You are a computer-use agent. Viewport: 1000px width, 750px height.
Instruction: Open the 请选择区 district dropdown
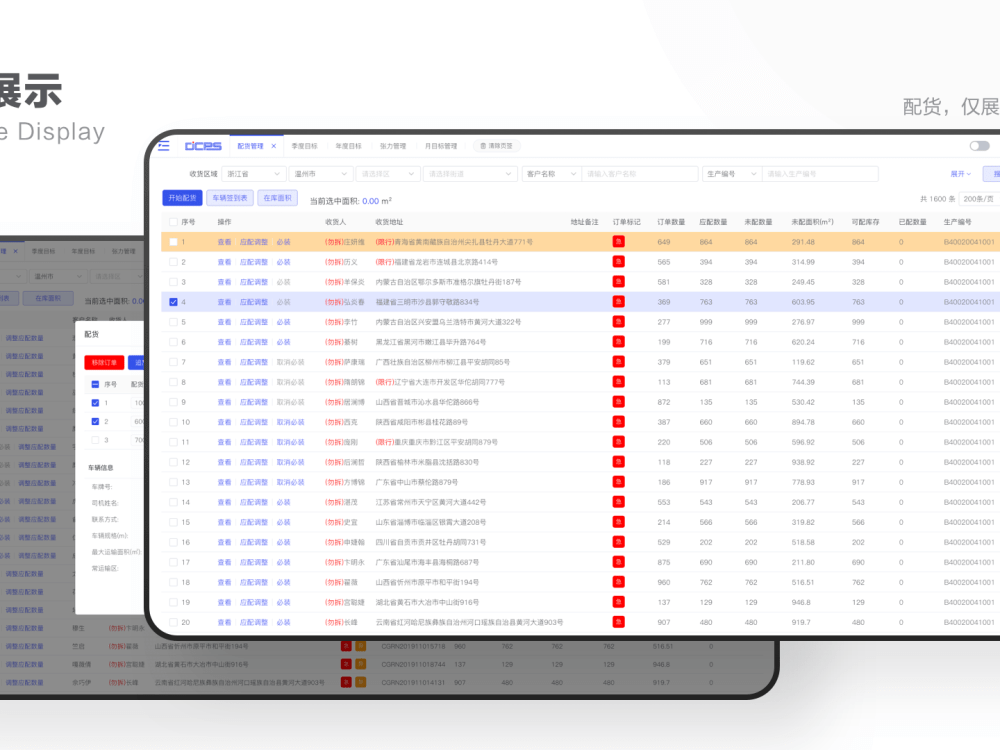[x=388, y=173]
